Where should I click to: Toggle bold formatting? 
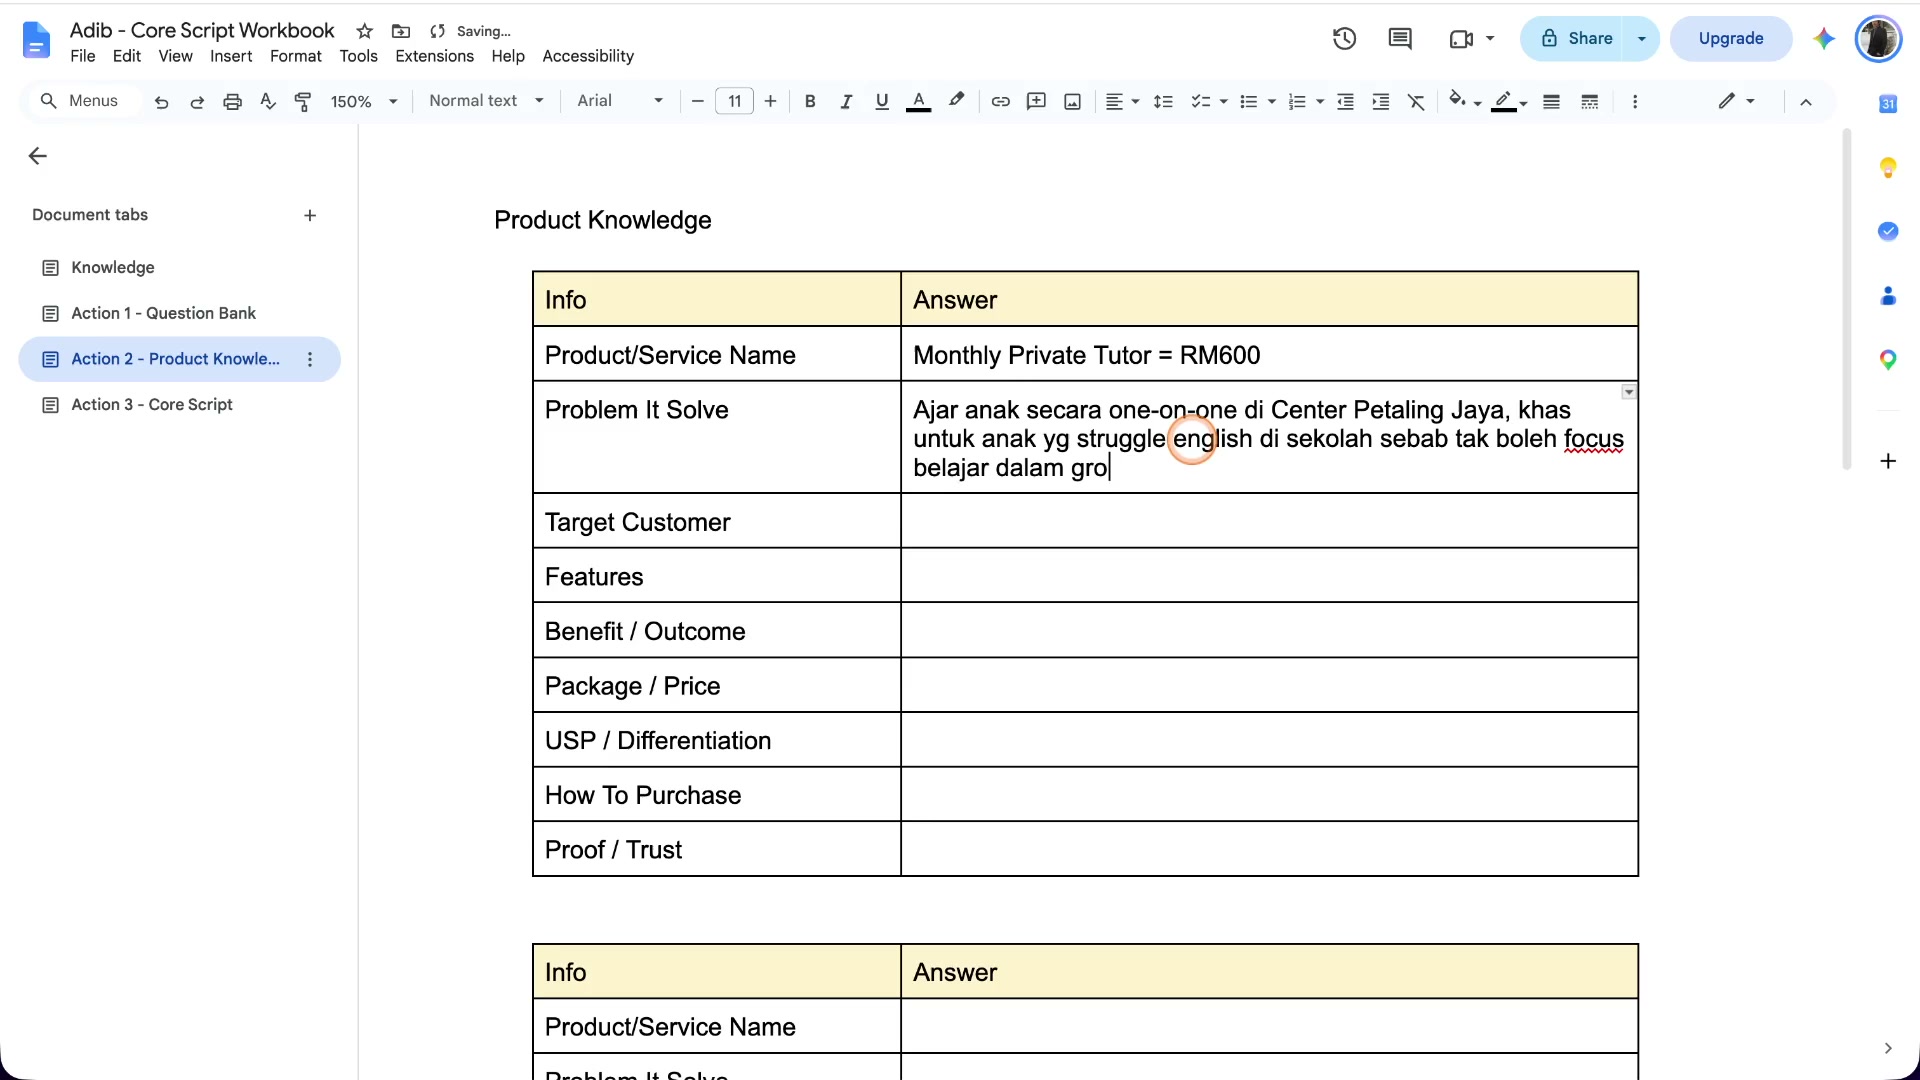tap(810, 101)
